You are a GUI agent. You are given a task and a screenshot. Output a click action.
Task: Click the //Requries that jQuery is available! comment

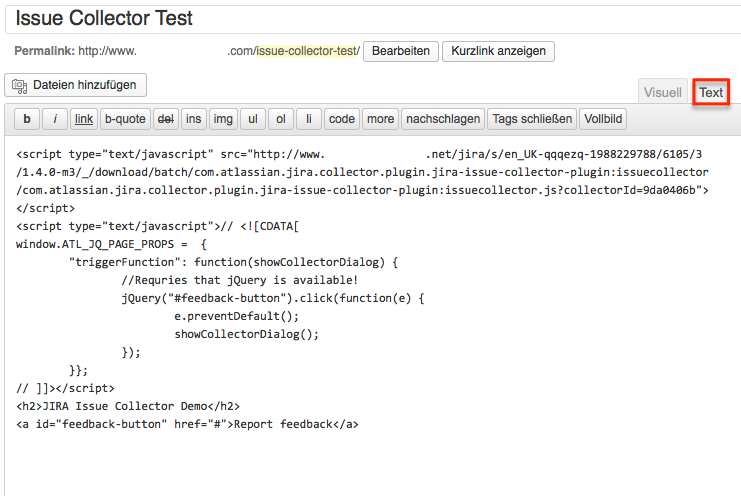(x=240, y=280)
